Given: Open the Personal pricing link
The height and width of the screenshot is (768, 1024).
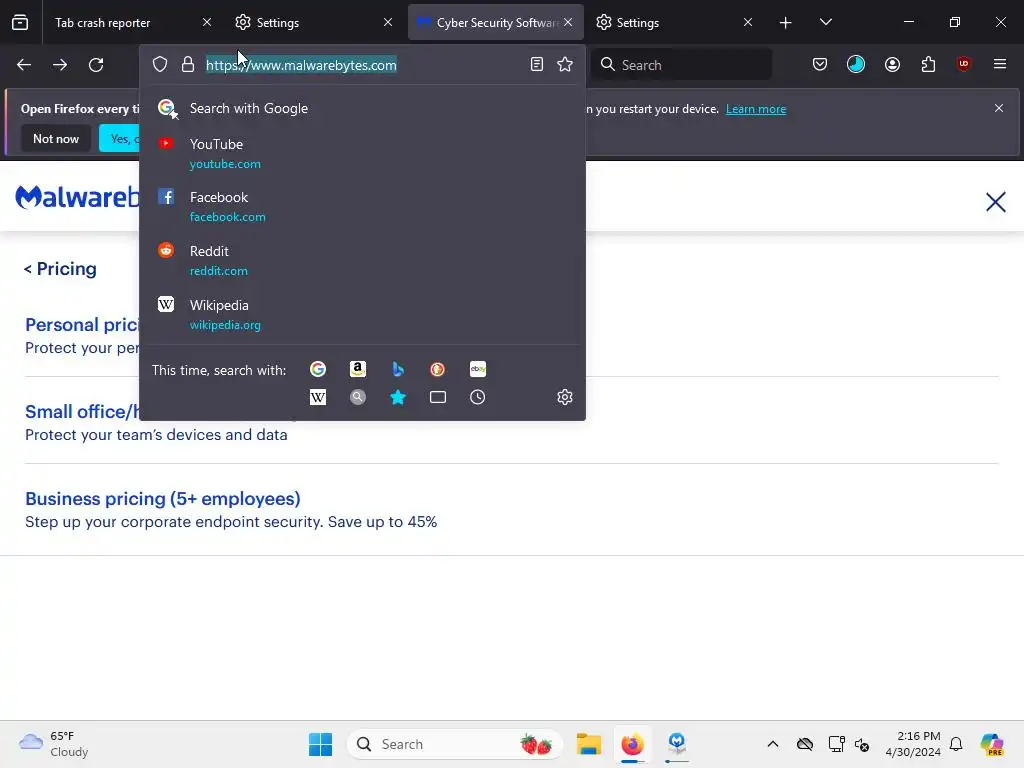Looking at the screenshot, I should click(82, 325).
